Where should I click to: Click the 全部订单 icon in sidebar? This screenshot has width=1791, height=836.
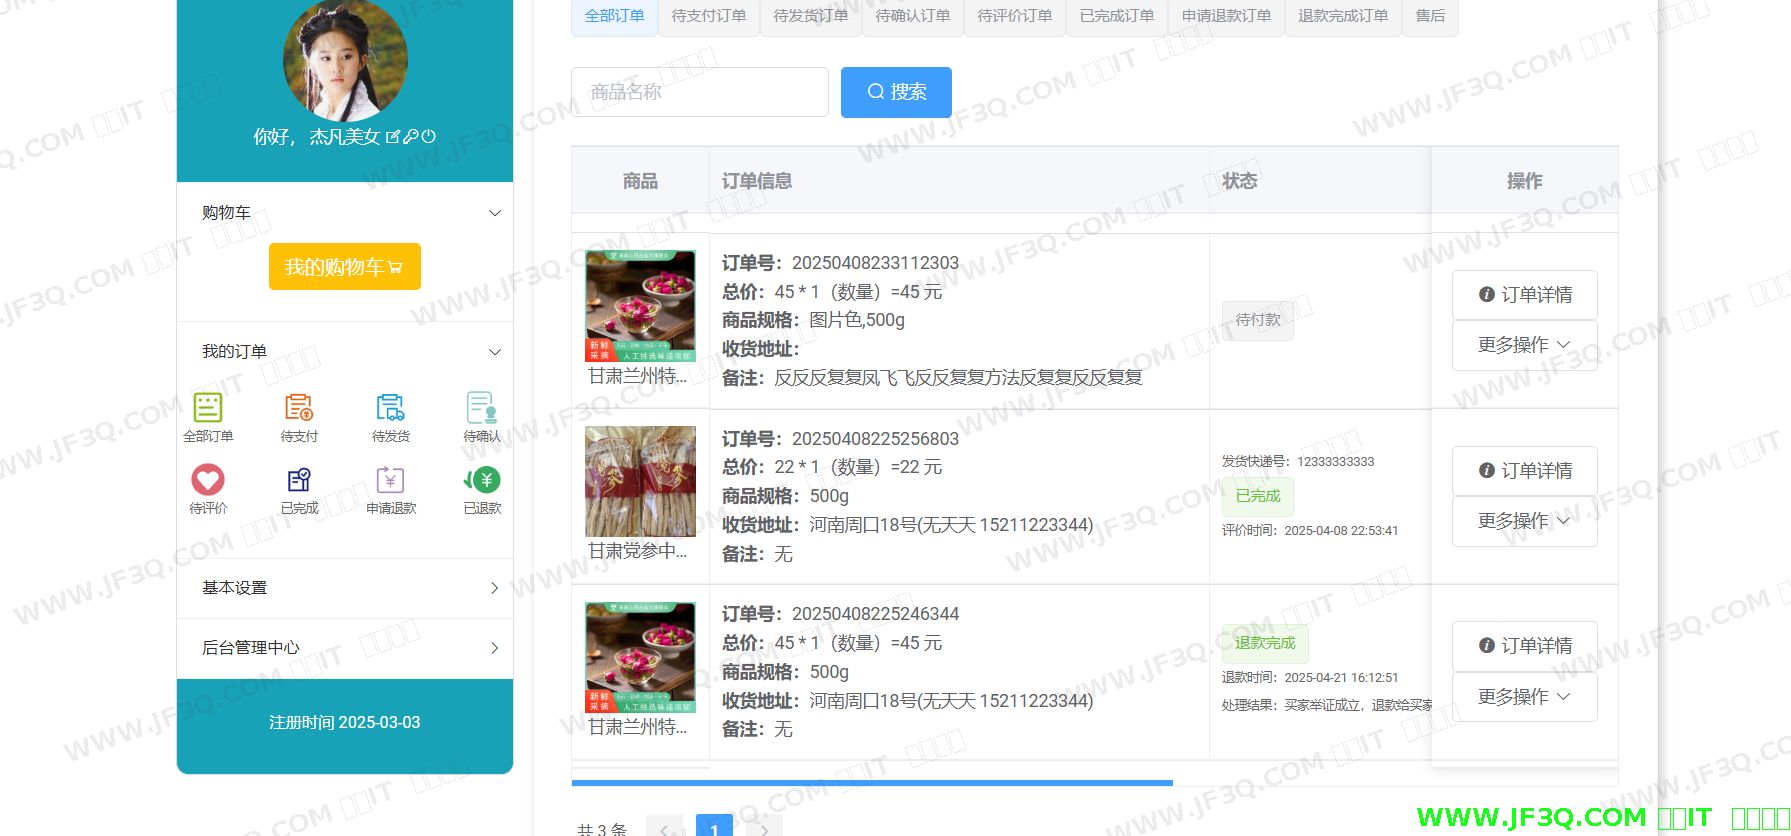(208, 408)
